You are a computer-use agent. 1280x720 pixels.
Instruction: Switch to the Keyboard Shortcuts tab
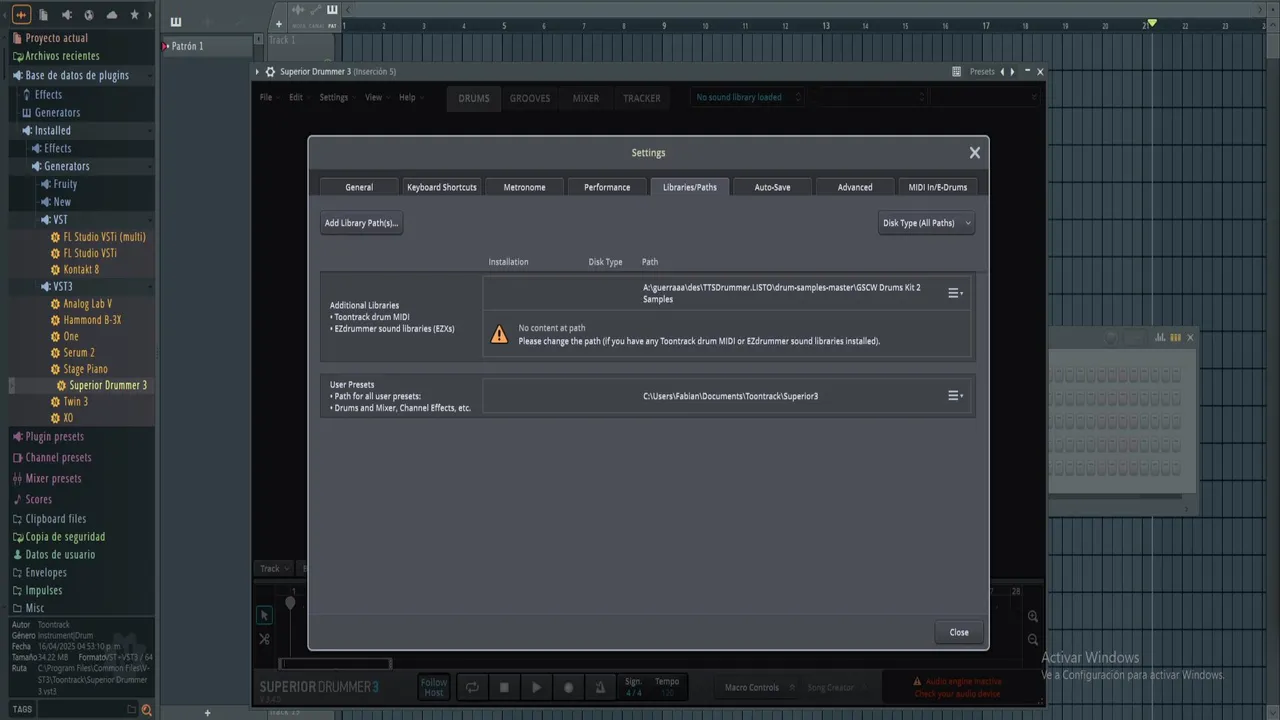coord(441,187)
